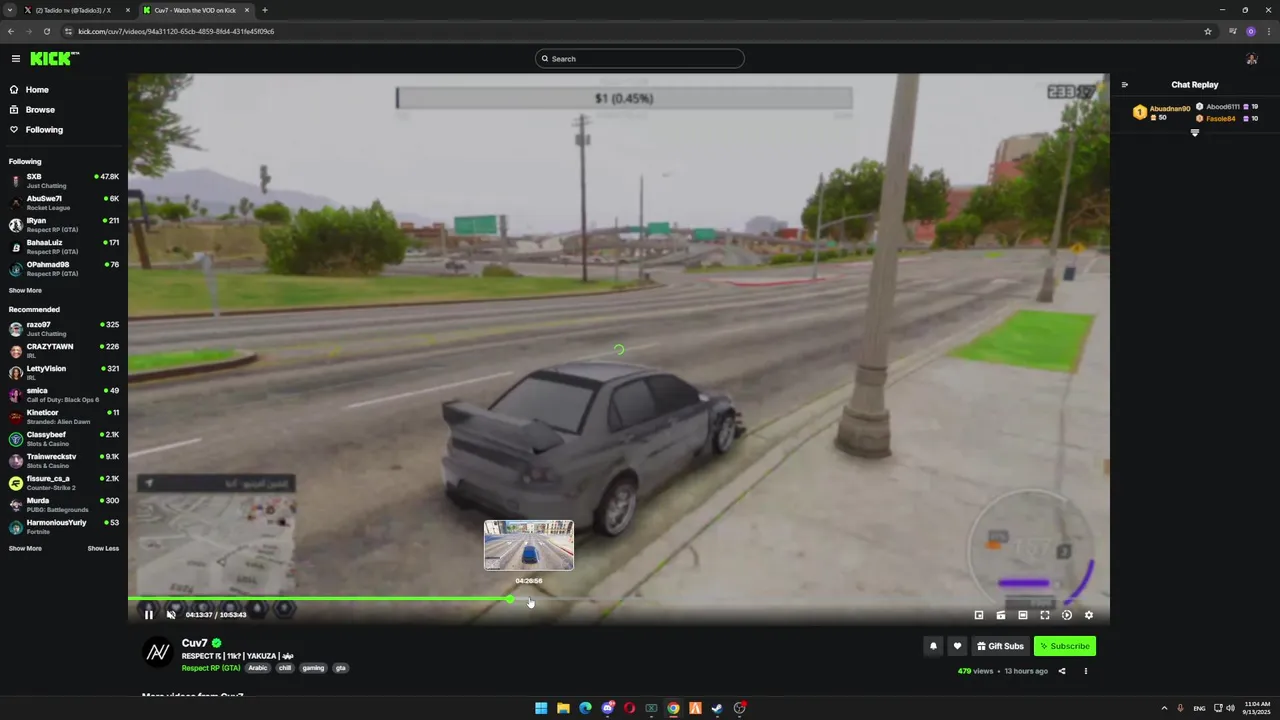The image size is (1280, 720).
Task: Unmute the video with the volume icon
Action: point(171,615)
